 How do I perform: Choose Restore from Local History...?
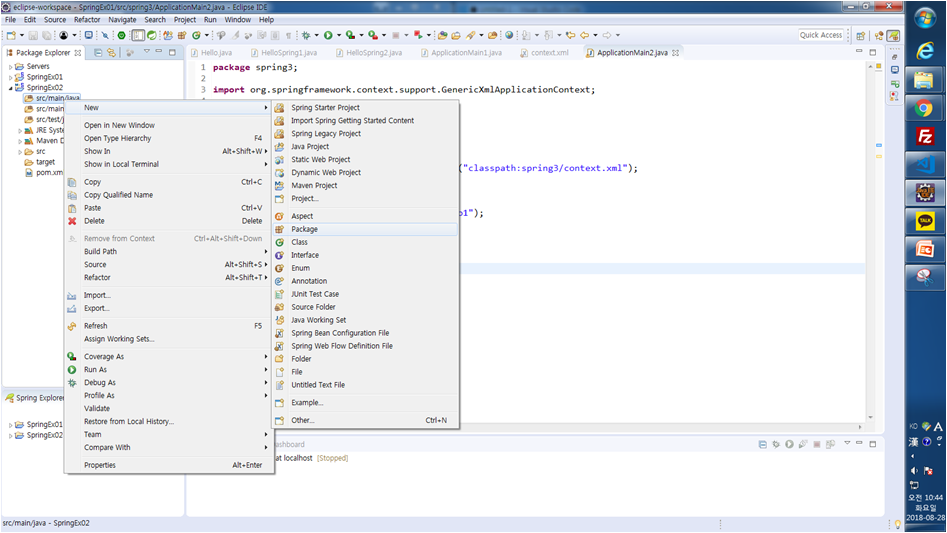point(169,421)
